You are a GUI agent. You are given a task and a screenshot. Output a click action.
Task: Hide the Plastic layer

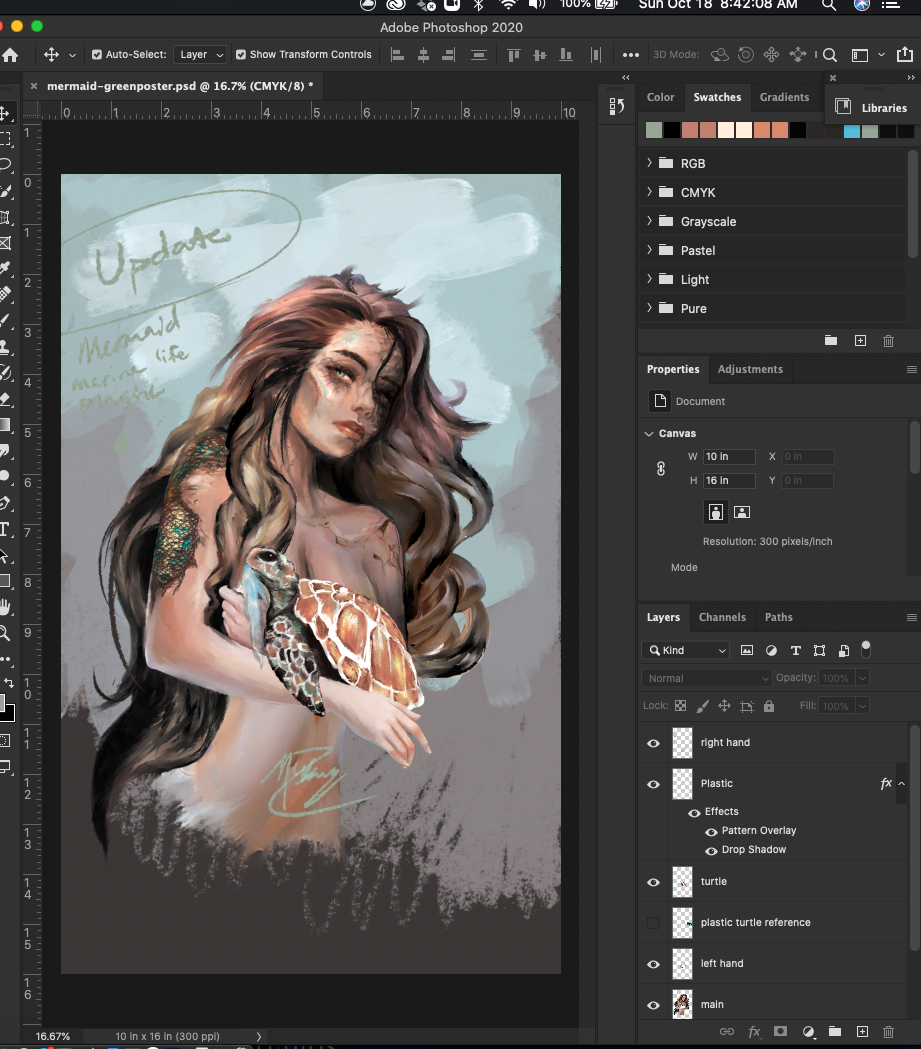653,784
